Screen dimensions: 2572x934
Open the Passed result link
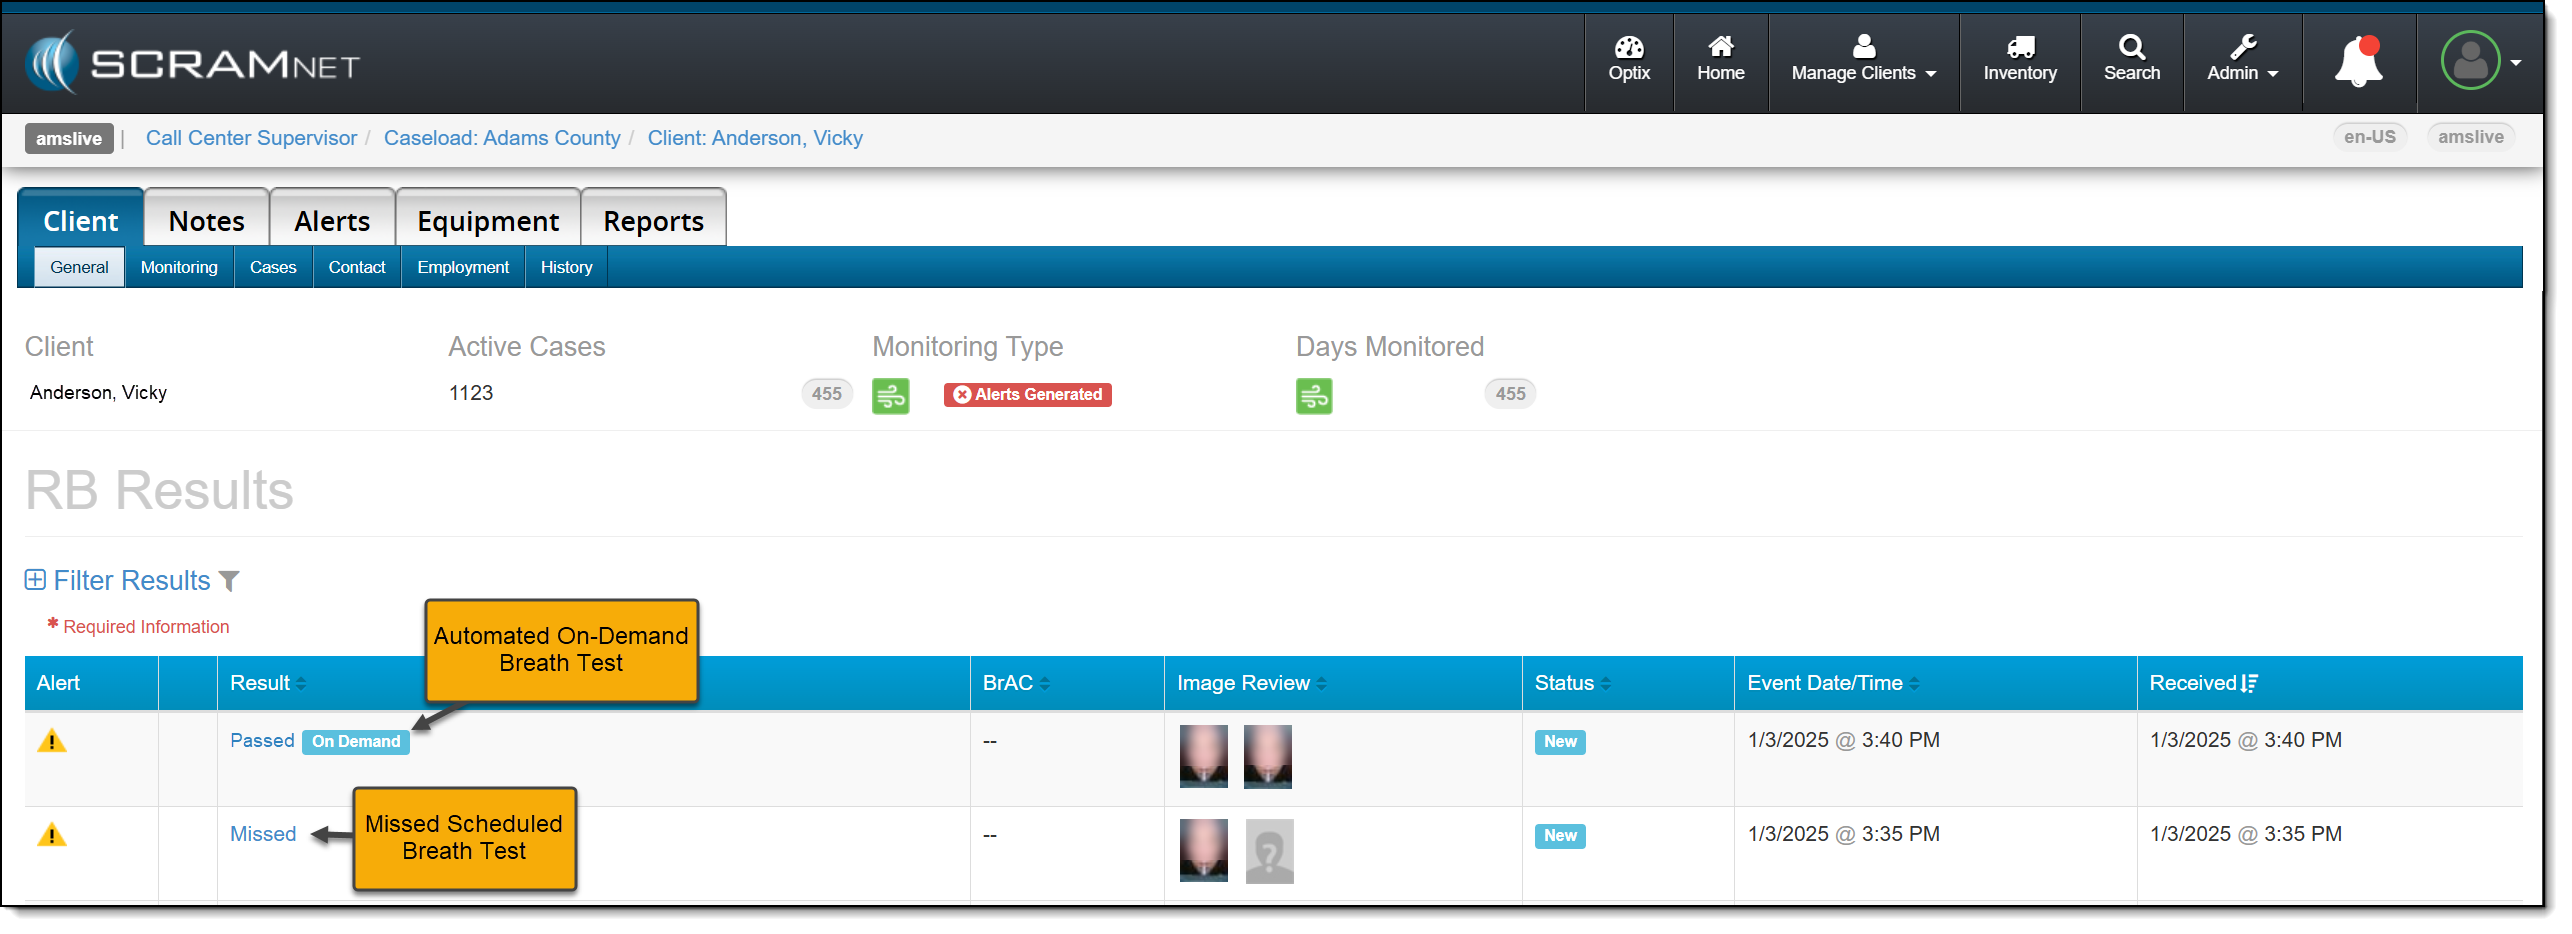pos(262,741)
